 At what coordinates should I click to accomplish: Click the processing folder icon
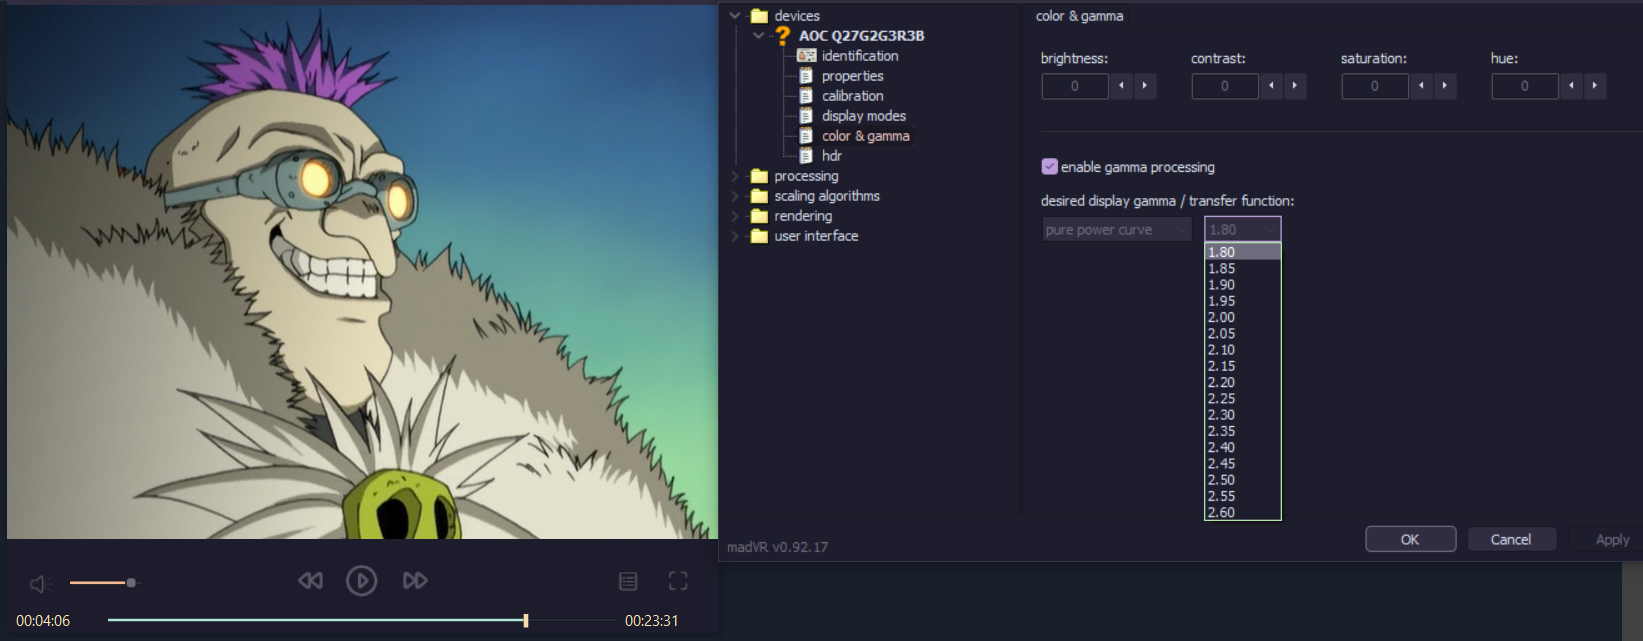[x=759, y=176]
